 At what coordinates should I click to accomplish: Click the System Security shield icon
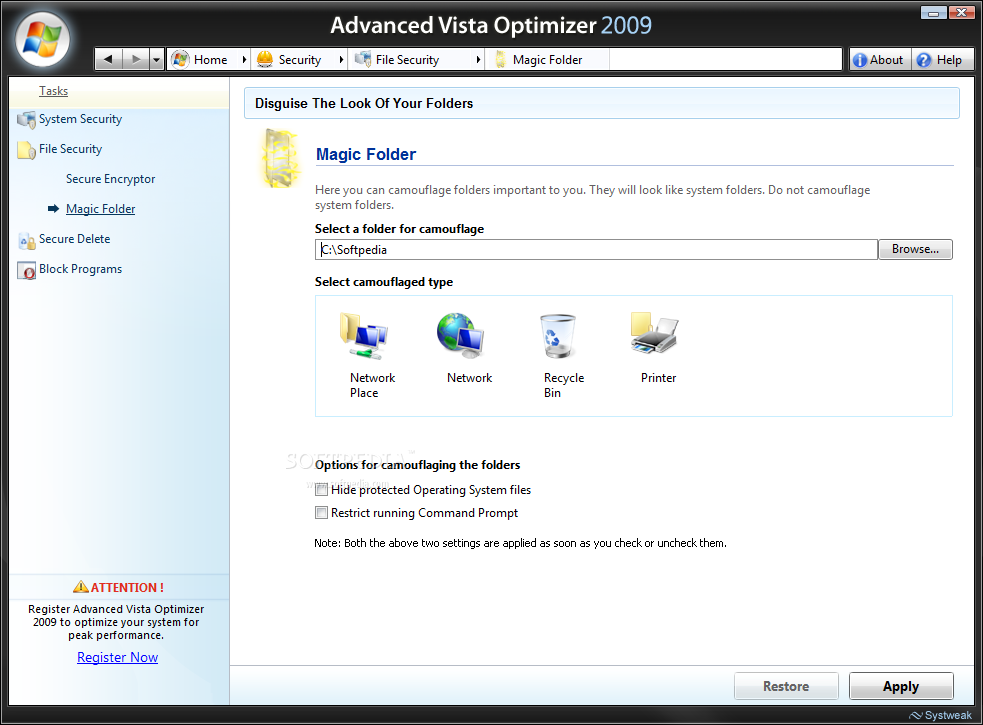click(x=26, y=120)
